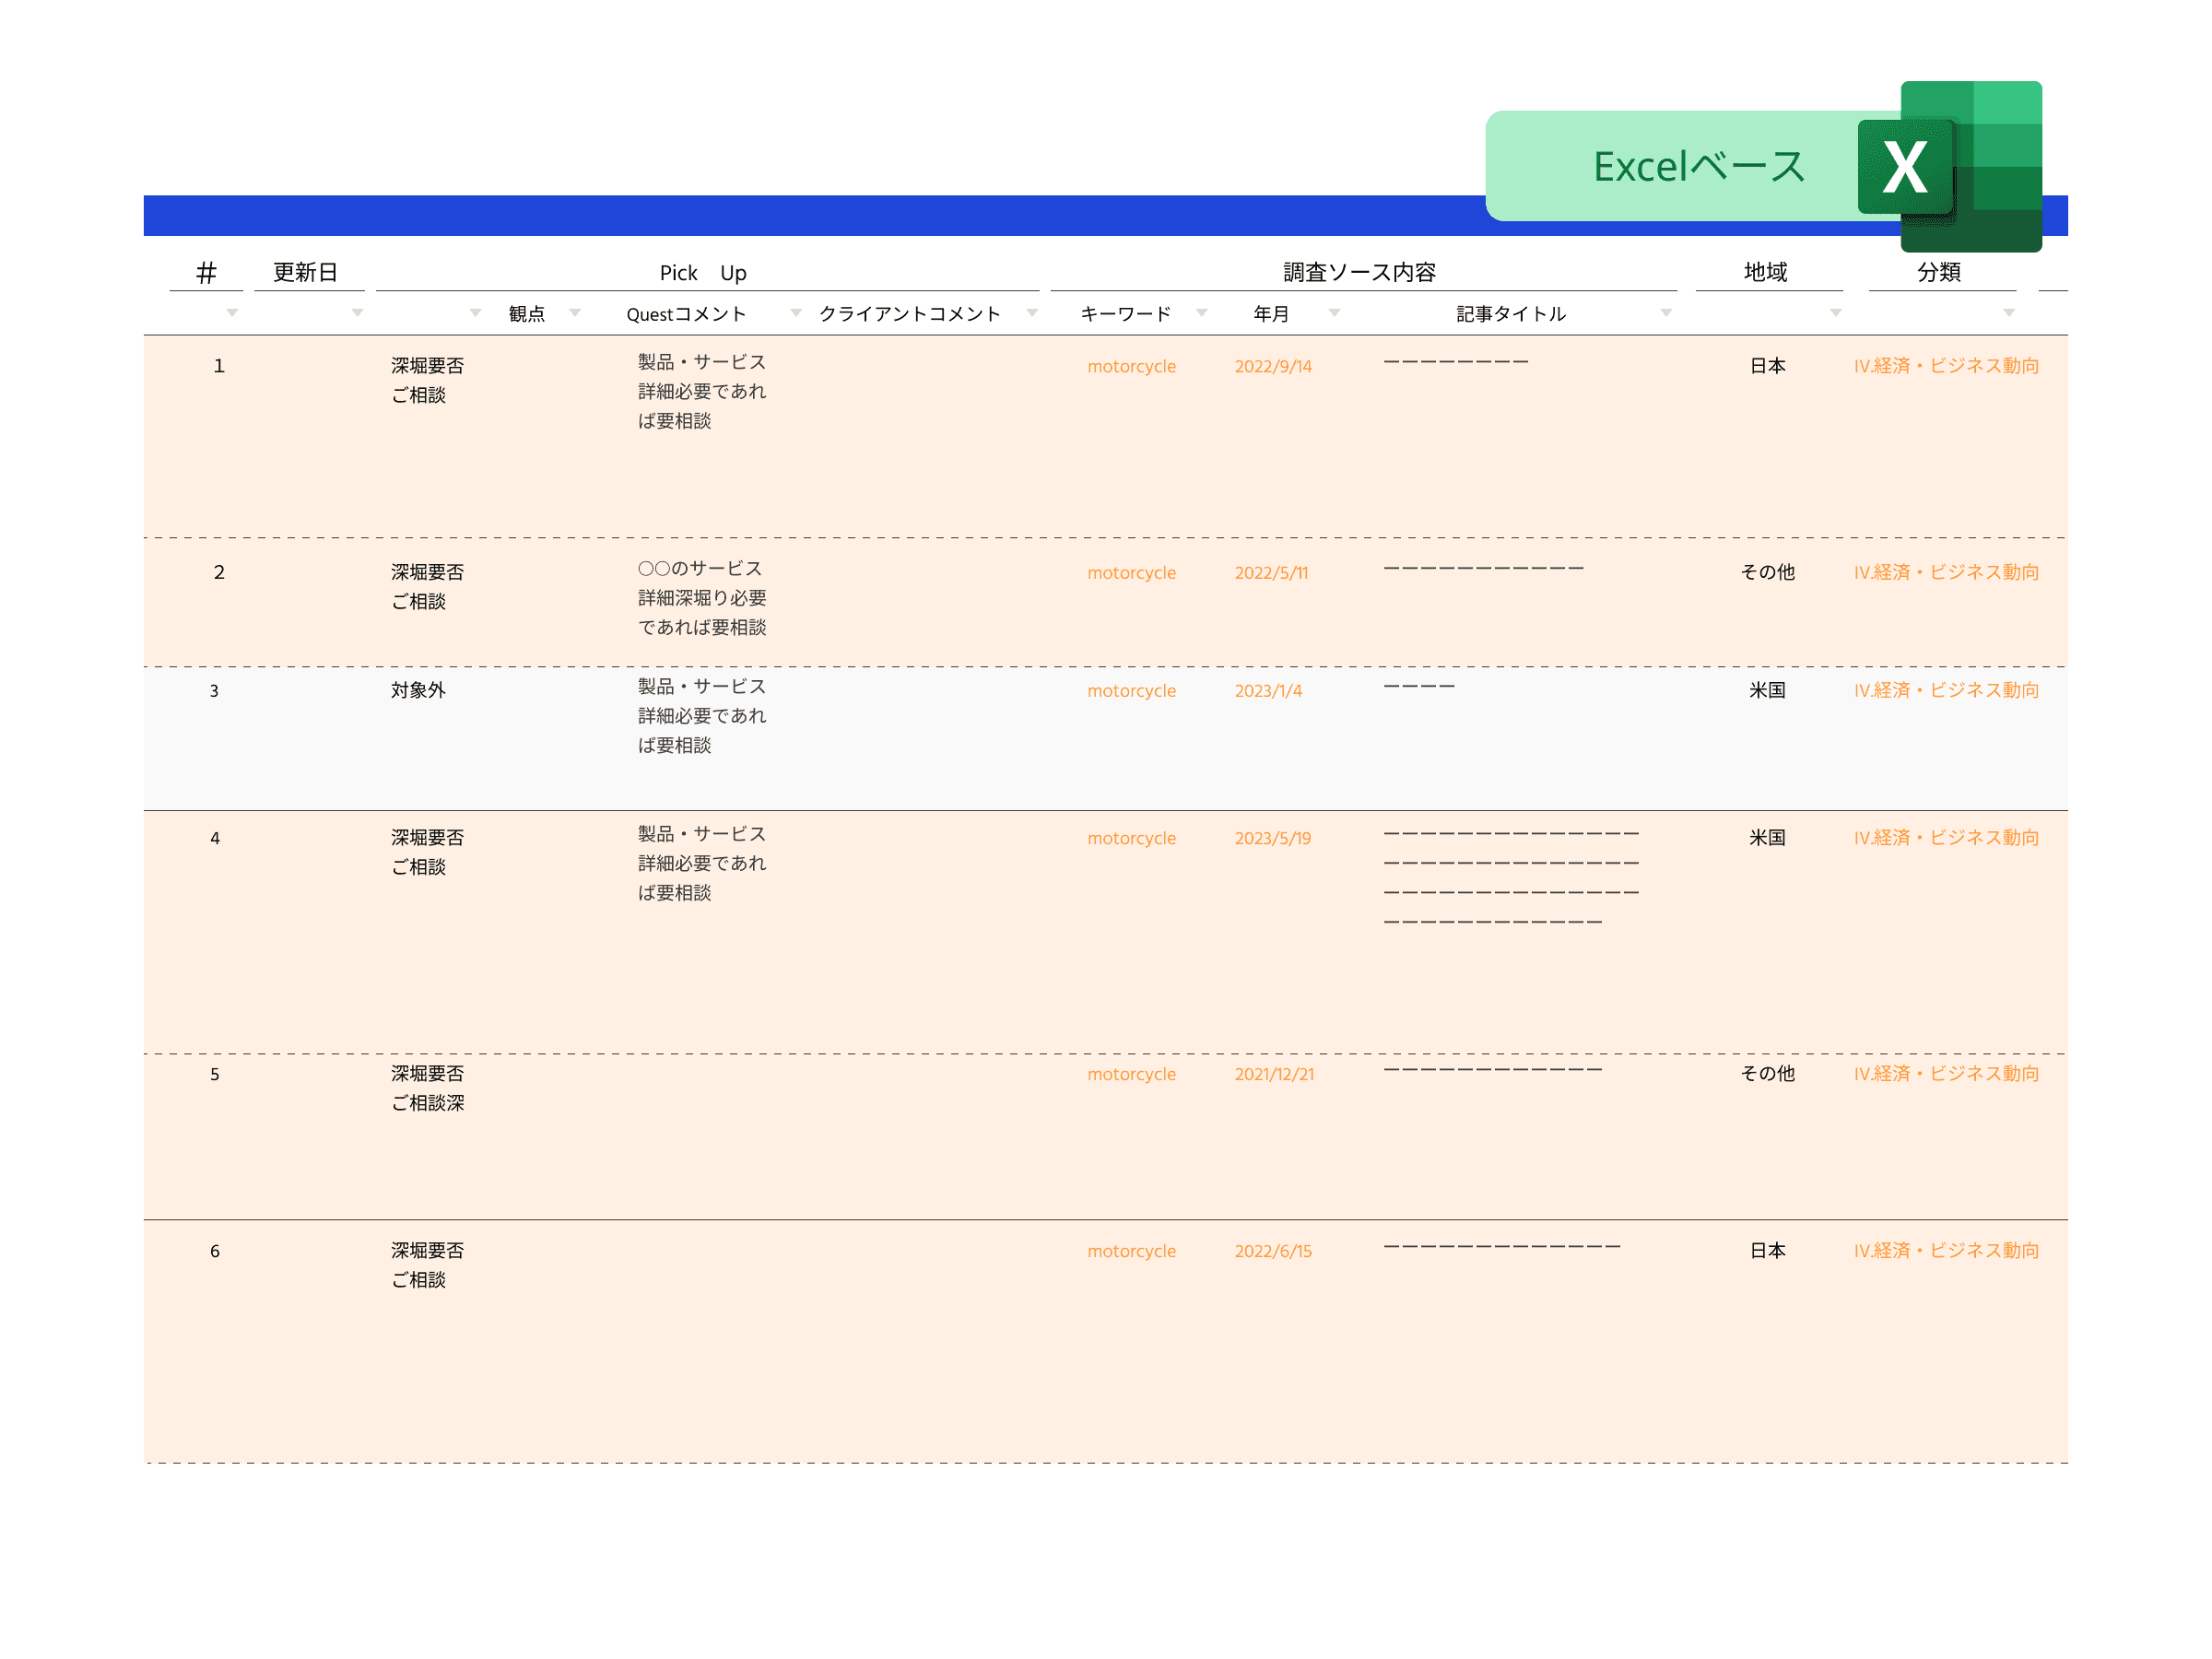Click the blue header bar

(x=800, y=216)
